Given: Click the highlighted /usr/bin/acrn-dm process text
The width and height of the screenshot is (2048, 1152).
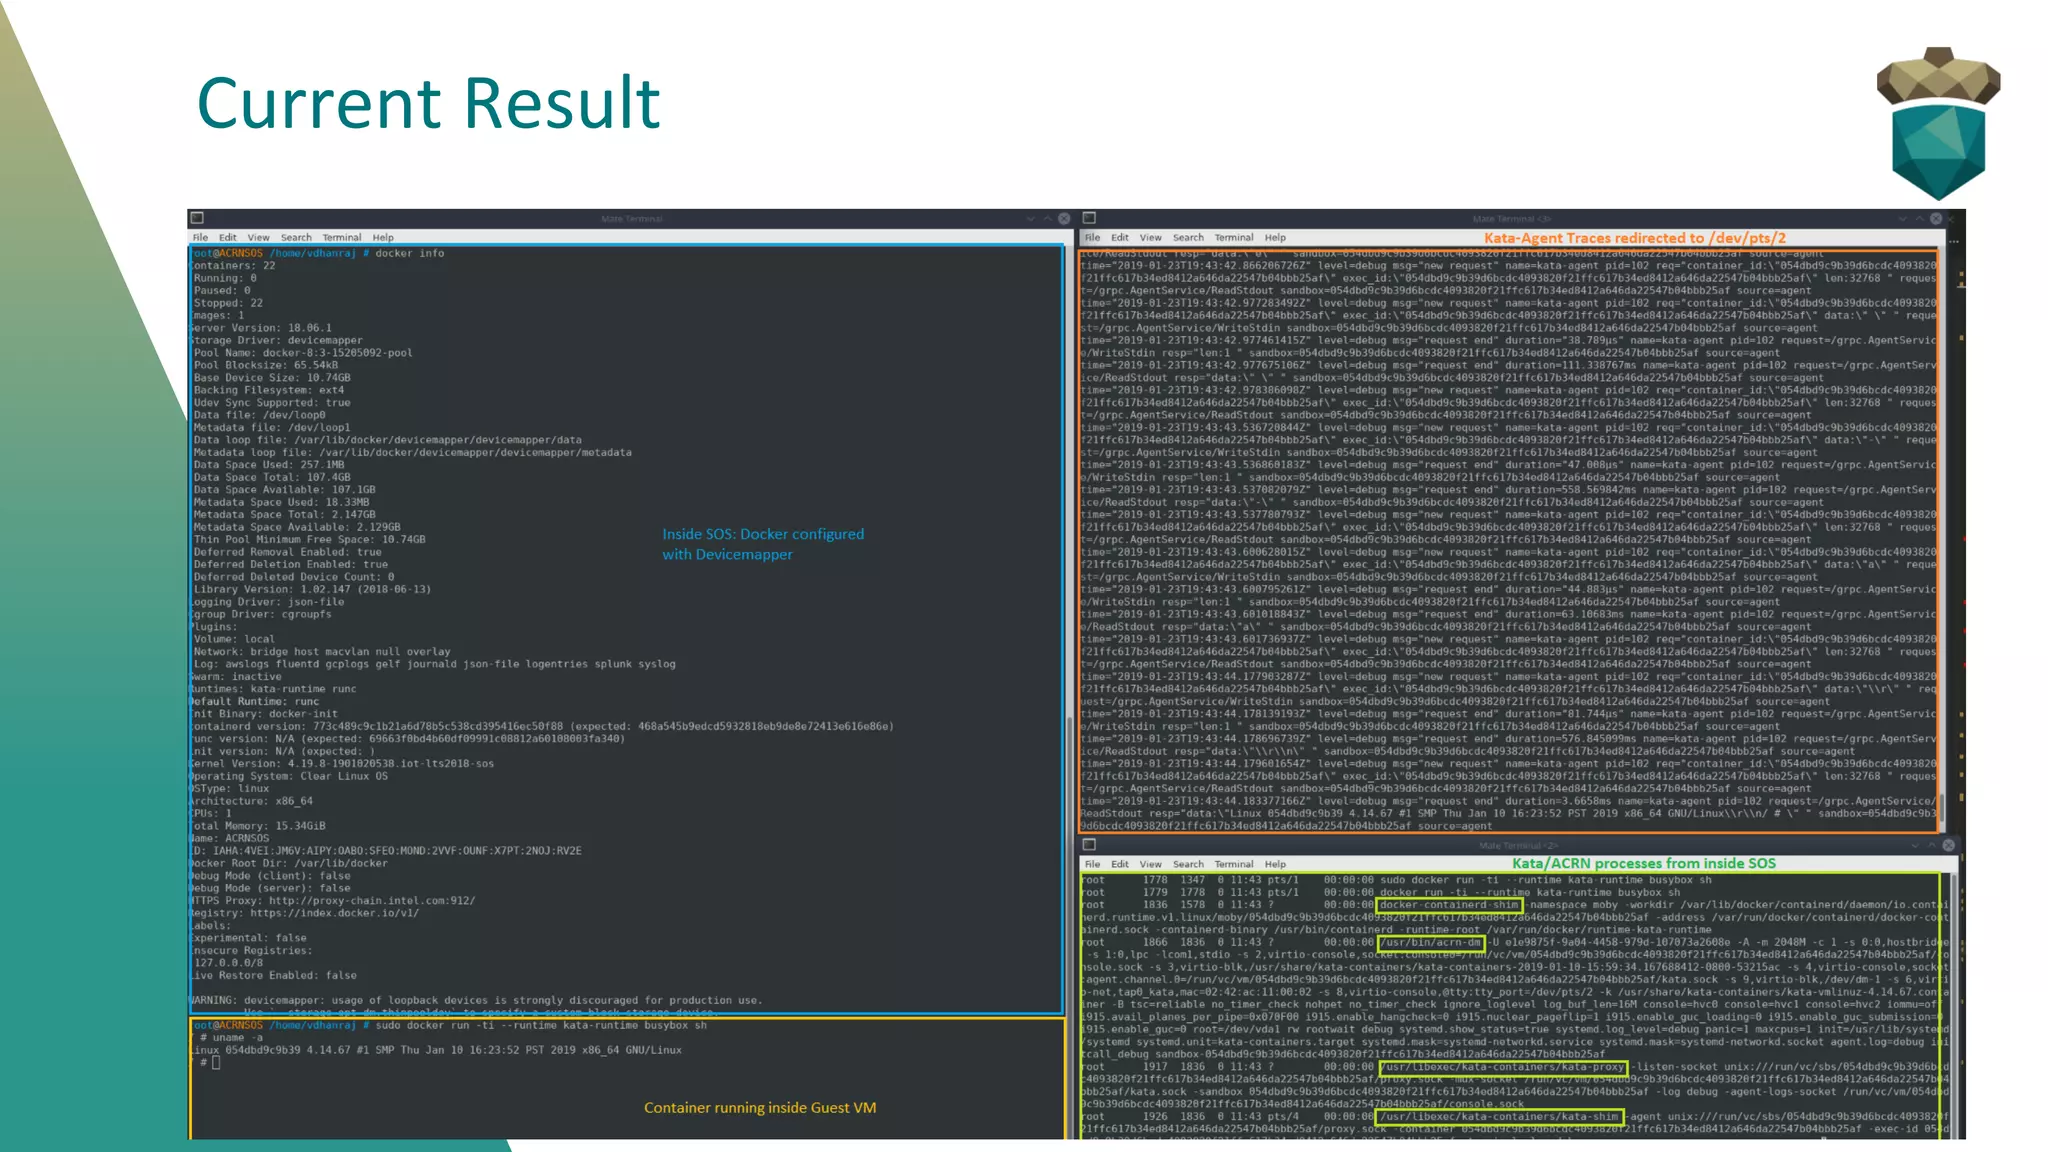Looking at the screenshot, I should 1430,942.
